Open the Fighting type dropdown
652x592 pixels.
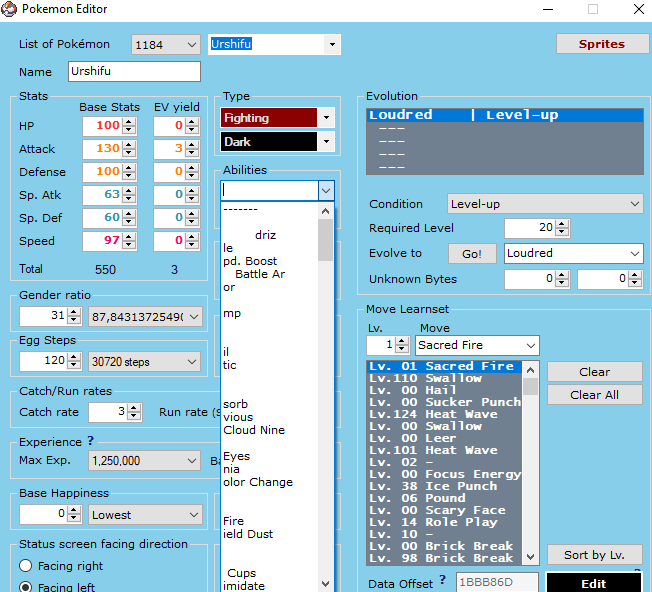point(325,118)
